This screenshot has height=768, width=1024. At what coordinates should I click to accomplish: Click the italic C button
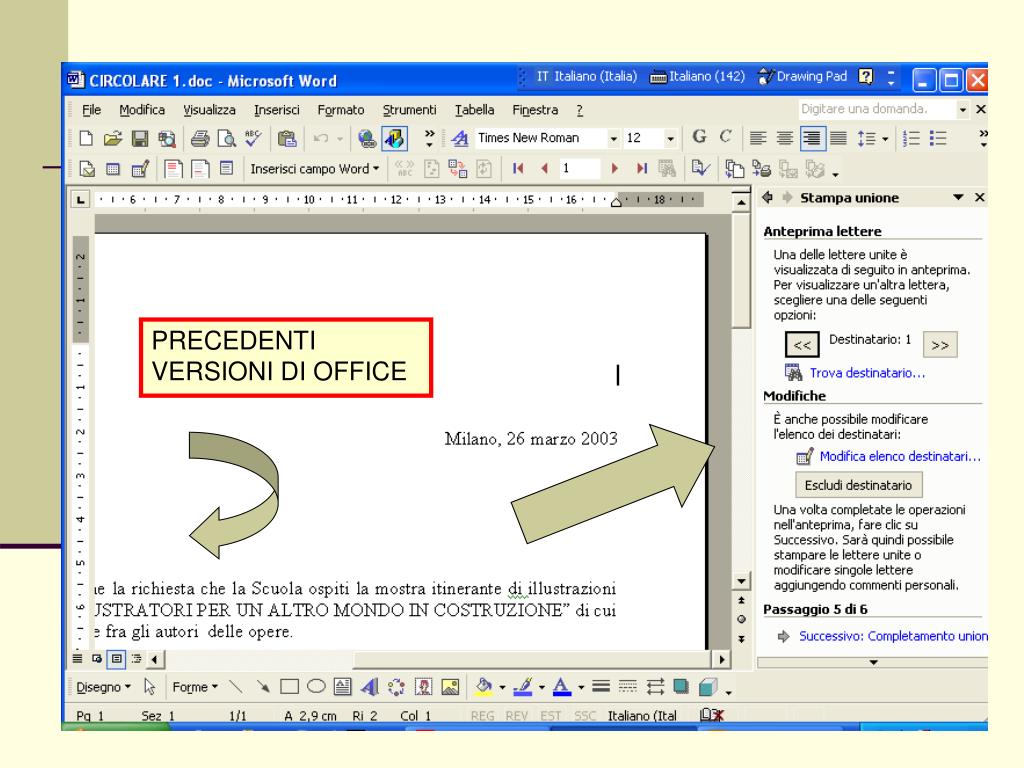click(725, 136)
